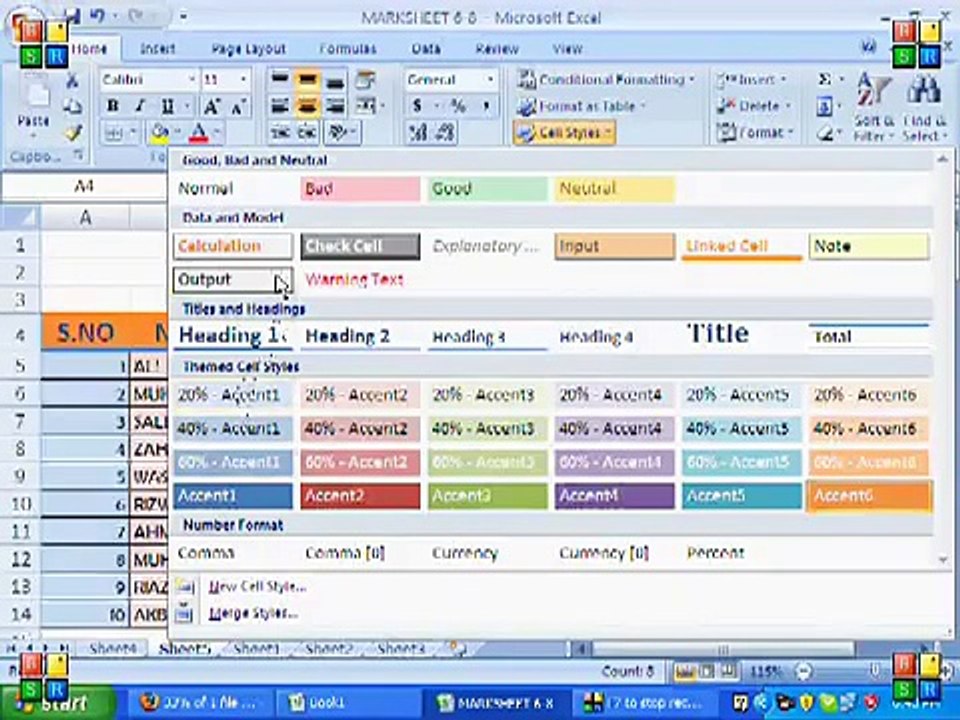Screen dimensions: 960x720
Task: Toggle Increase Indent button
Action: [307, 132]
